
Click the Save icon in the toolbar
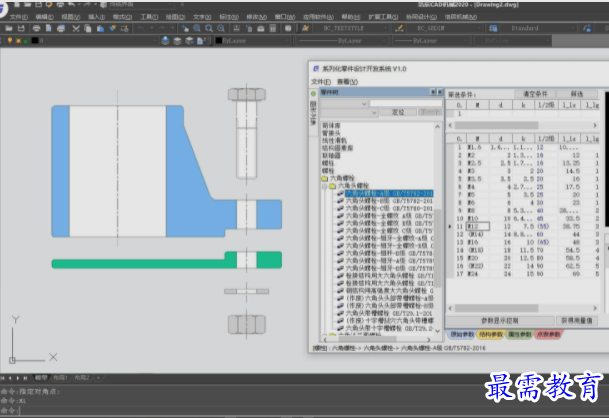[x=21, y=28]
